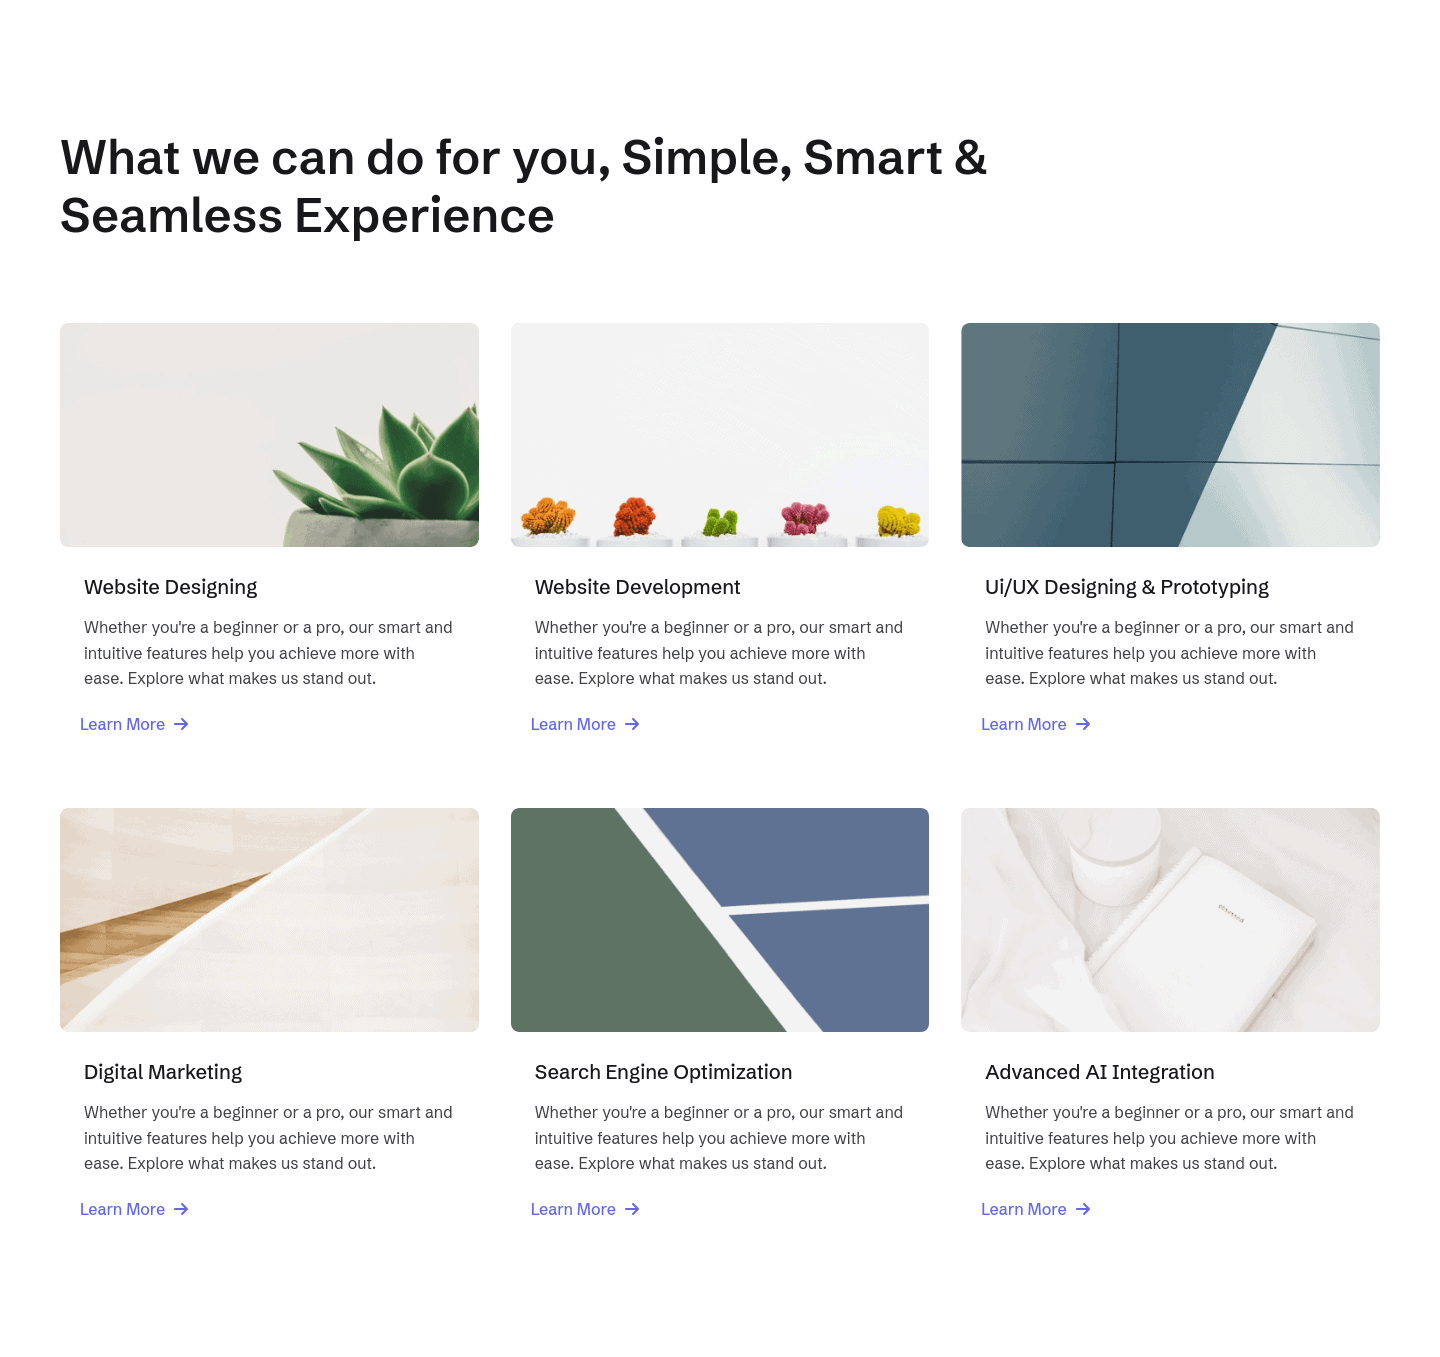Click arrow icon under Search Engine Optimization
Image resolution: width=1440 pixels, height=1357 pixels.
tap(632, 1209)
